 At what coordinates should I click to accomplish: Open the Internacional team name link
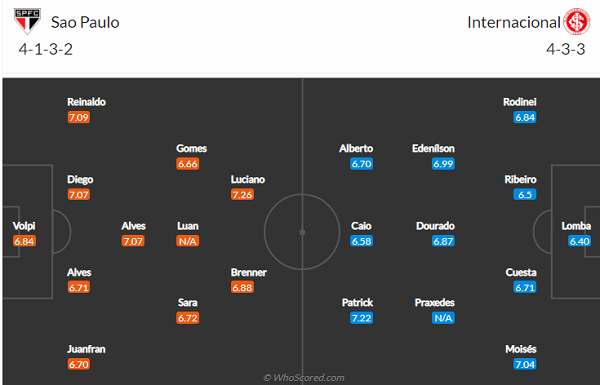[x=514, y=22]
